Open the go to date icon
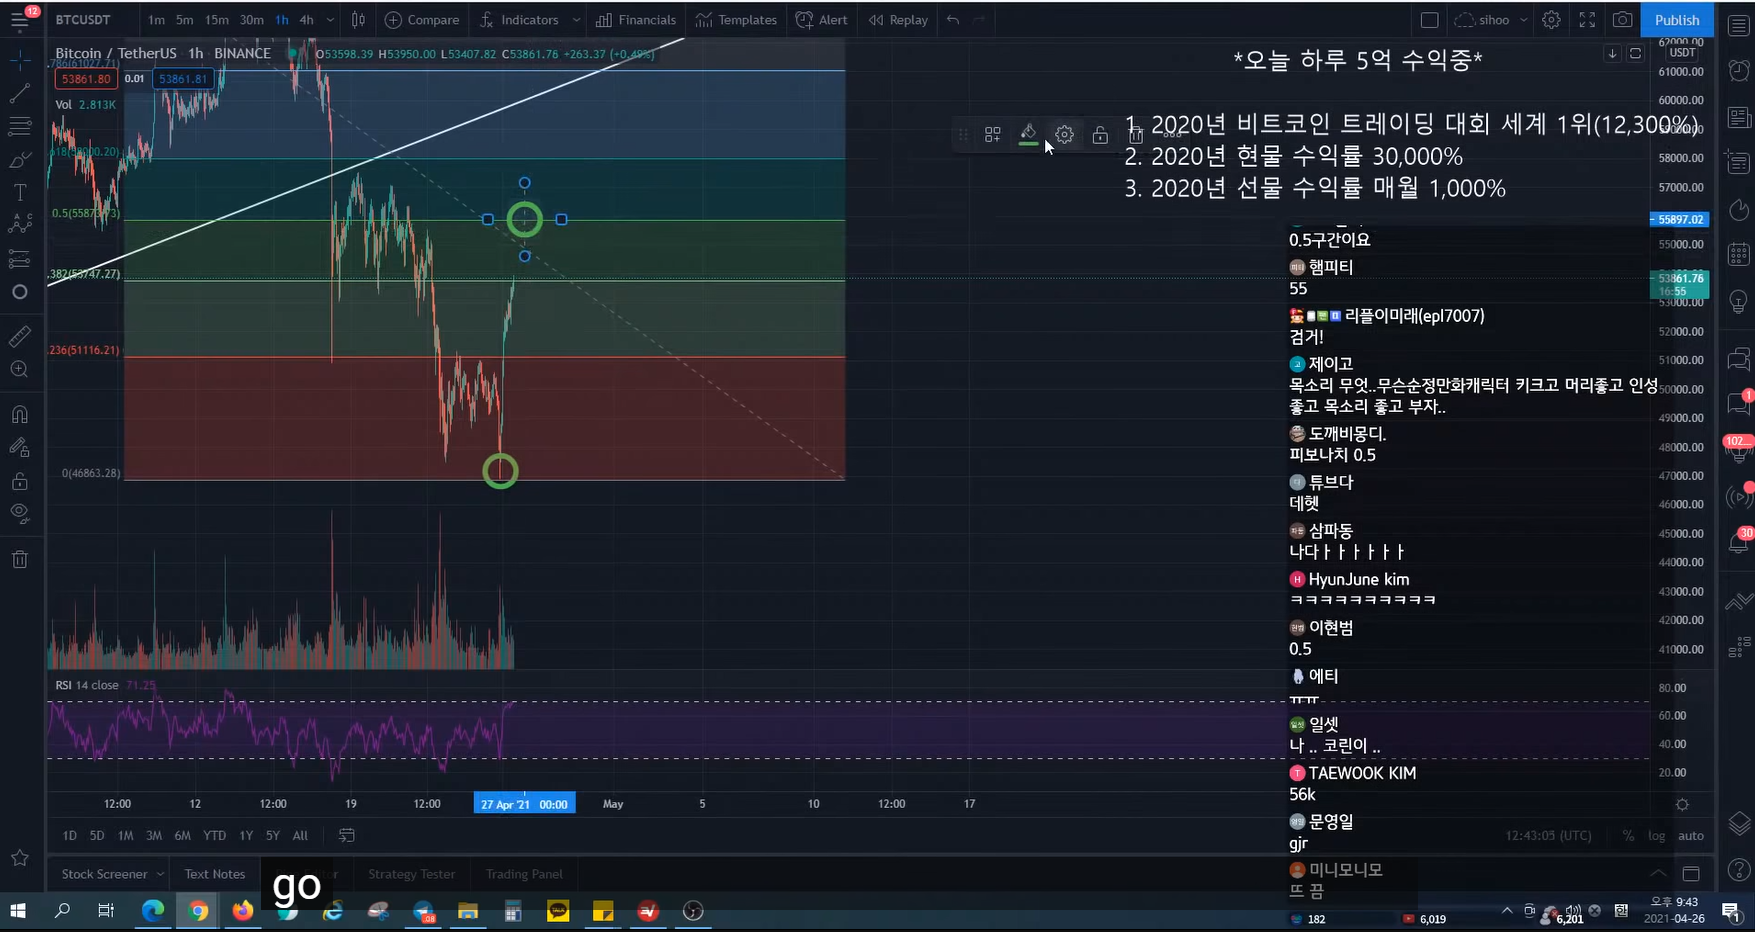Image resolution: width=1755 pixels, height=932 pixels. point(346,836)
